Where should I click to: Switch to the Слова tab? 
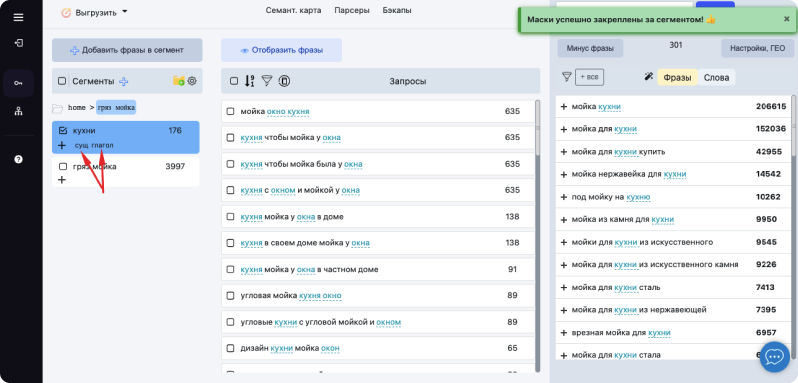(716, 77)
